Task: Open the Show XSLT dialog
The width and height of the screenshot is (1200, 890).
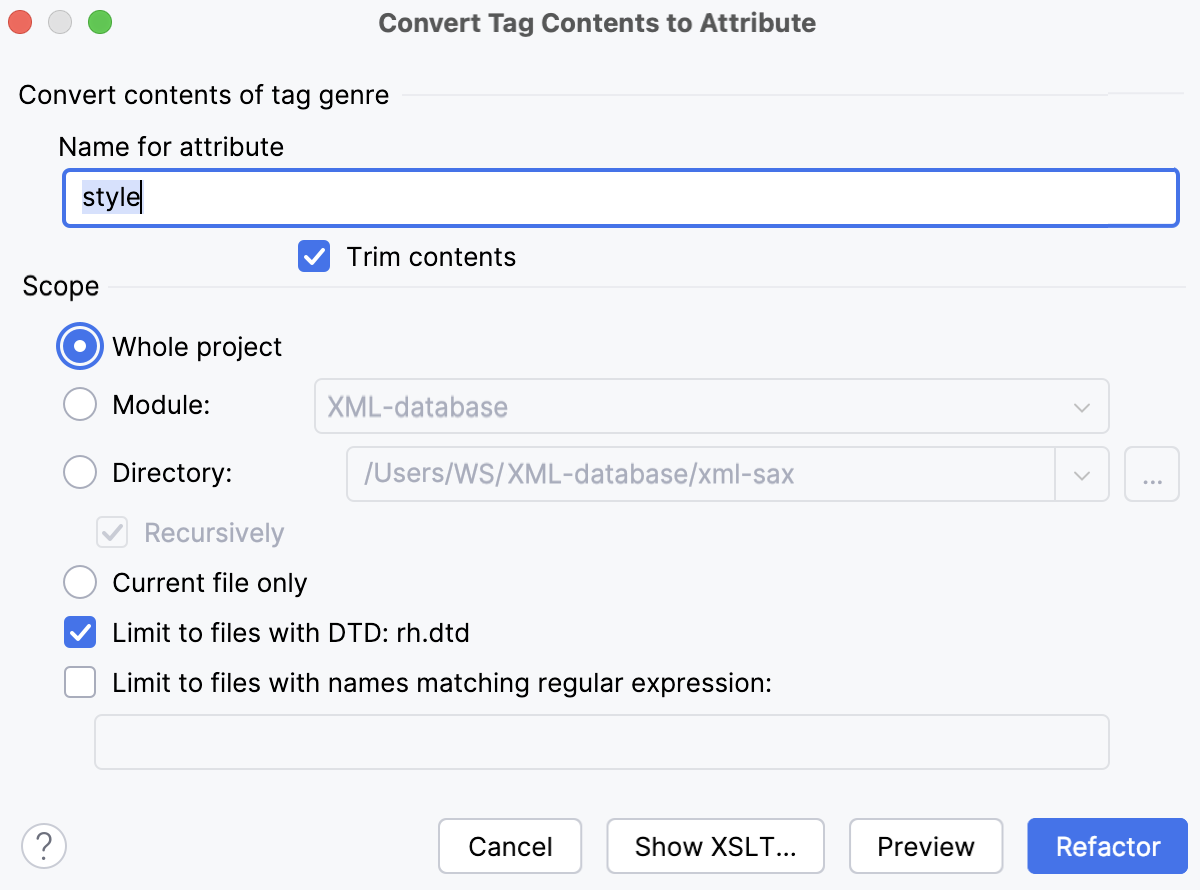Action: pyautogui.click(x=715, y=846)
